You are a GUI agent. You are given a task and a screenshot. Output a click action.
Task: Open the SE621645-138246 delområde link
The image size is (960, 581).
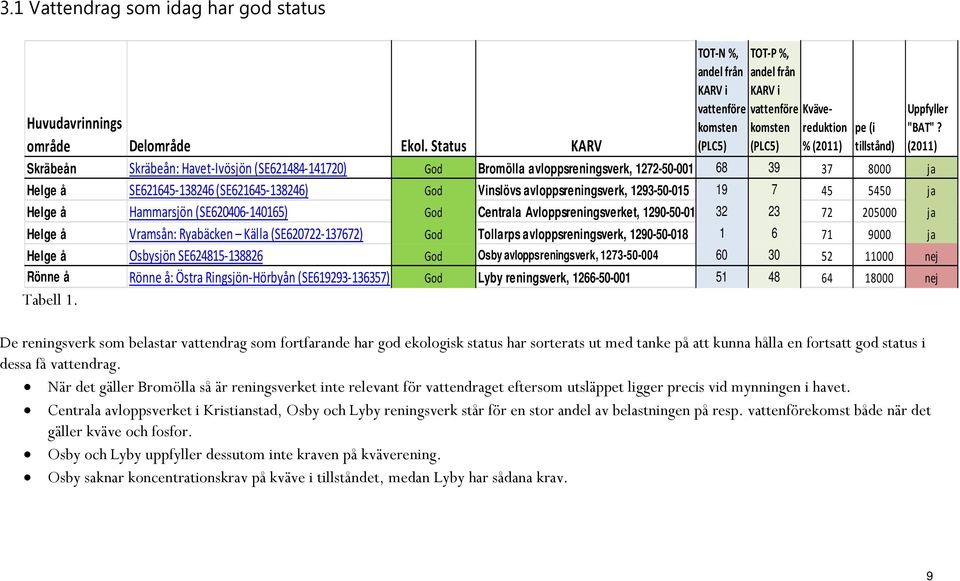coord(219,190)
